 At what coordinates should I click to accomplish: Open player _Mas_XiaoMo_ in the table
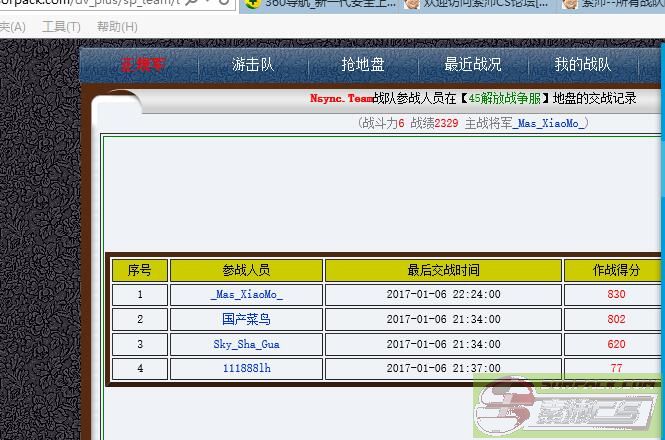246,295
